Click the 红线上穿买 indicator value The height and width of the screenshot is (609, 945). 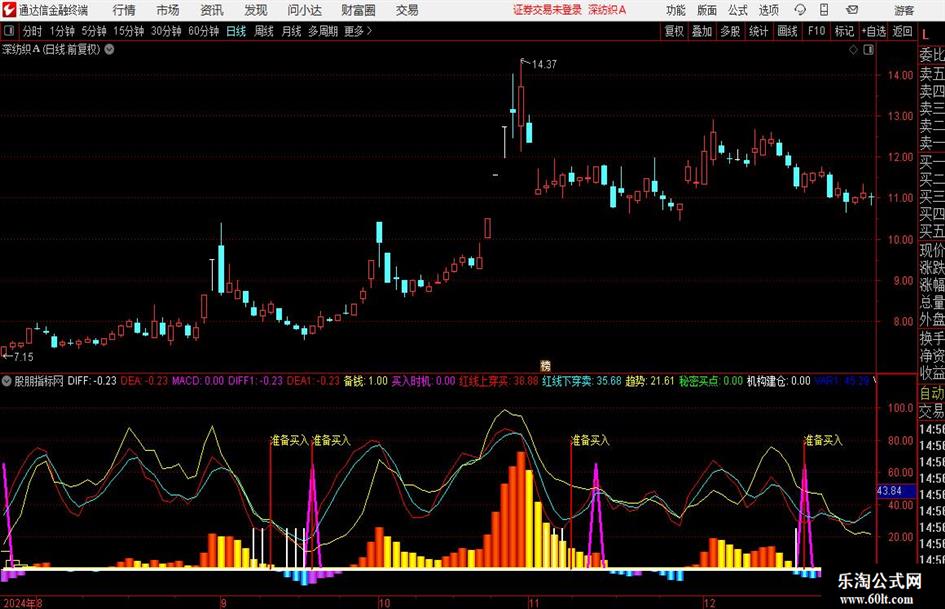tap(499, 380)
